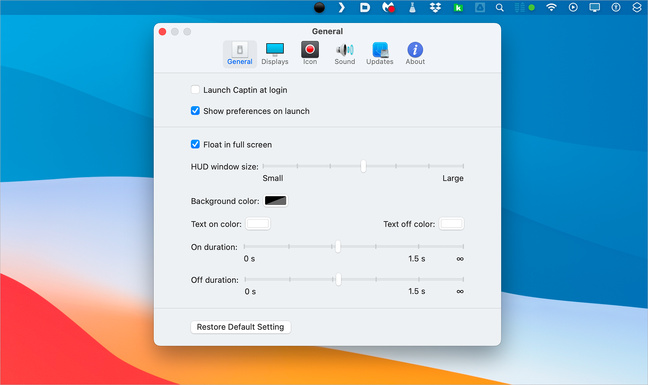Click the chevron arrow menu bar icon

point(341,7)
